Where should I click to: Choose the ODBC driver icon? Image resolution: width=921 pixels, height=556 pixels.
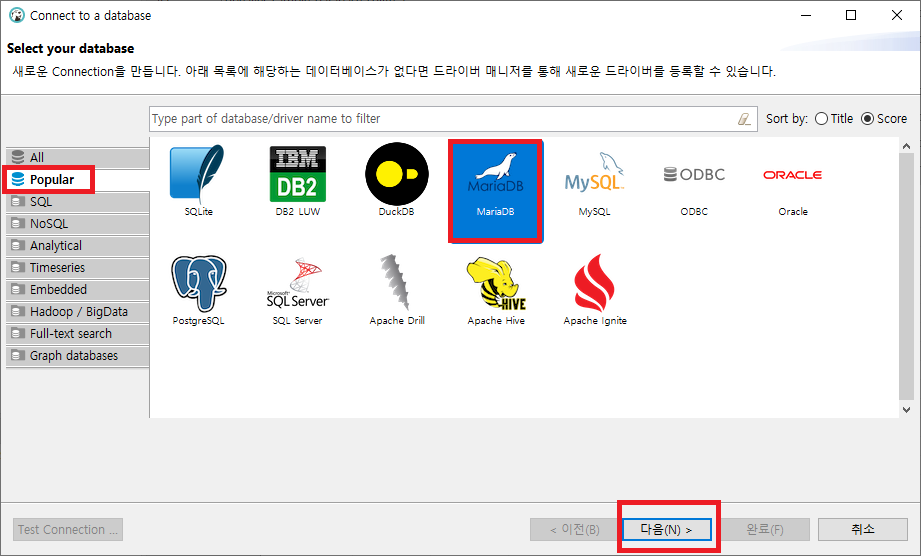tap(694, 174)
